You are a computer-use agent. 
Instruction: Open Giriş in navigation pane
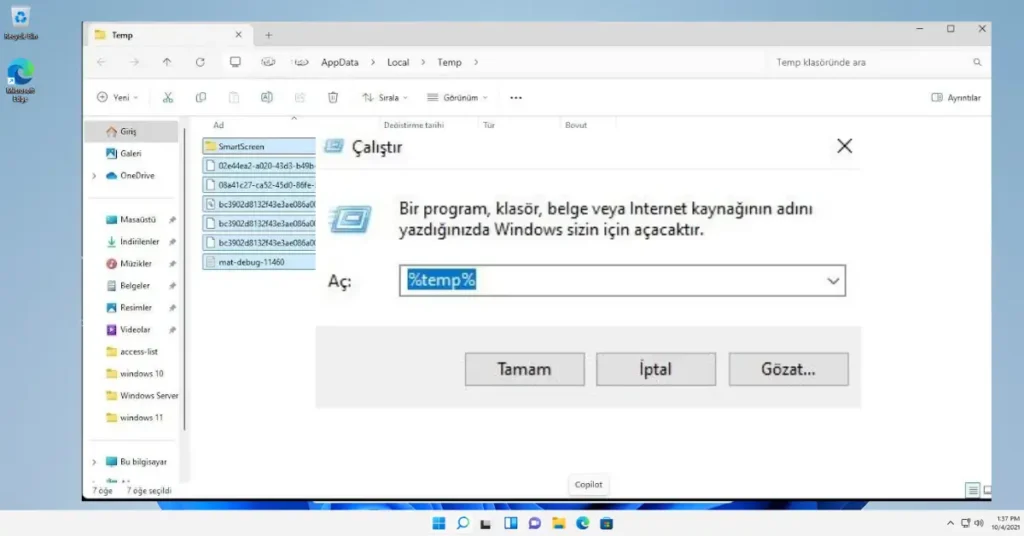click(x=132, y=131)
